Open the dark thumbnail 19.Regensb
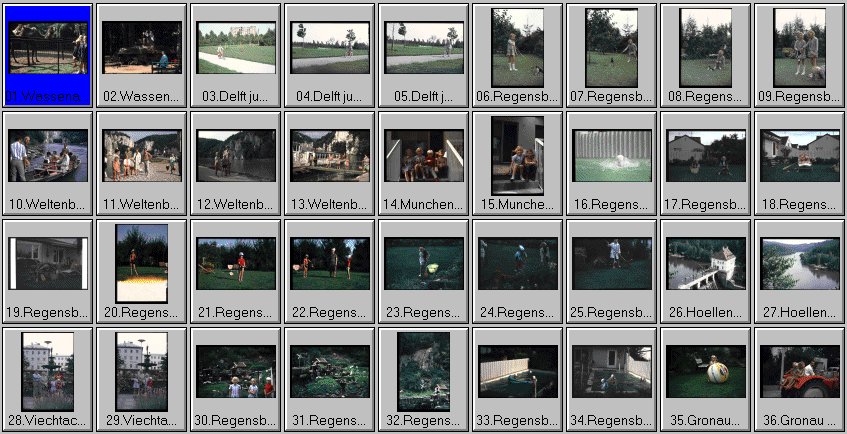The height and width of the screenshot is (434, 847). pyautogui.click(x=48, y=264)
